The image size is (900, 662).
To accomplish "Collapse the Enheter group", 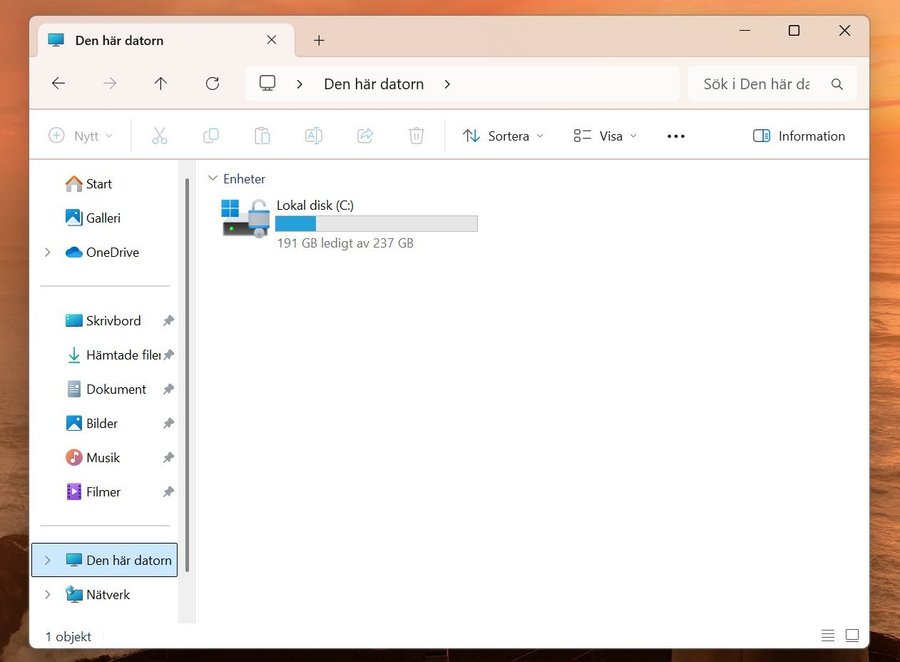I will click(x=212, y=179).
